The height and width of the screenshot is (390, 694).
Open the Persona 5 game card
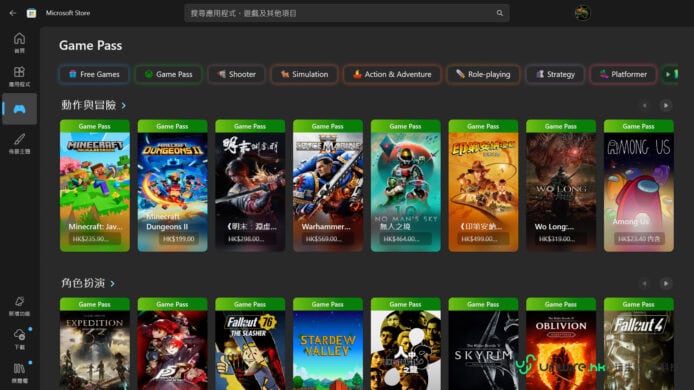pyautogui.click(x=173, y=344)
